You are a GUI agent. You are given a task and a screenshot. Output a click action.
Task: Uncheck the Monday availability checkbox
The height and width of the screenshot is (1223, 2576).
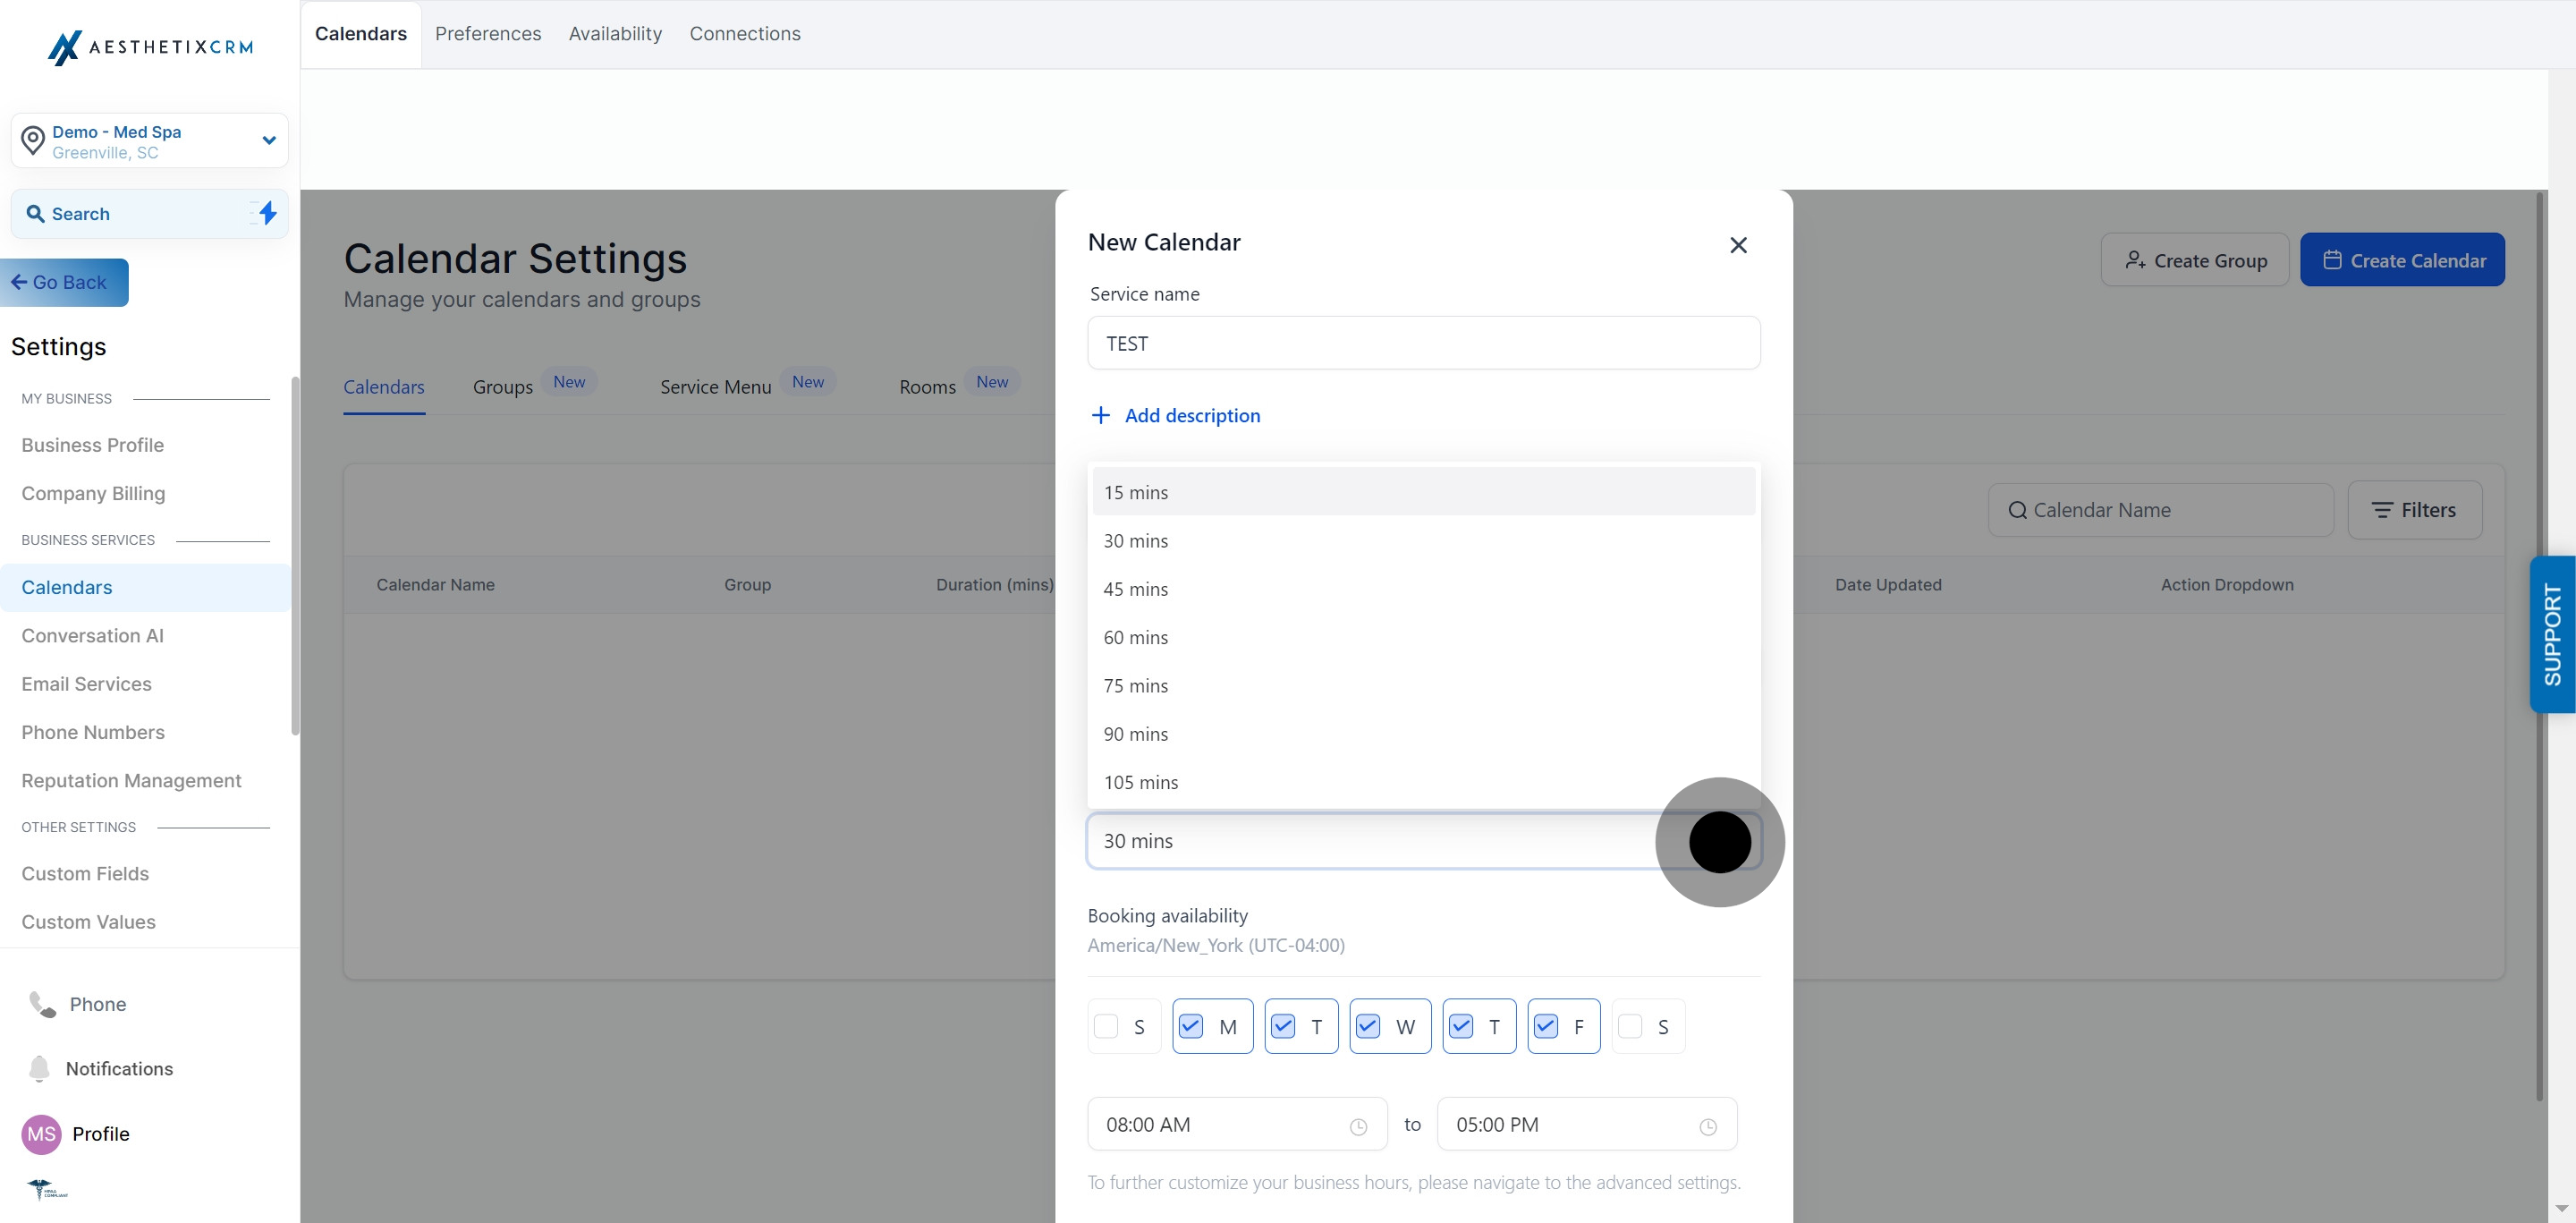tap(1190, 1026)
